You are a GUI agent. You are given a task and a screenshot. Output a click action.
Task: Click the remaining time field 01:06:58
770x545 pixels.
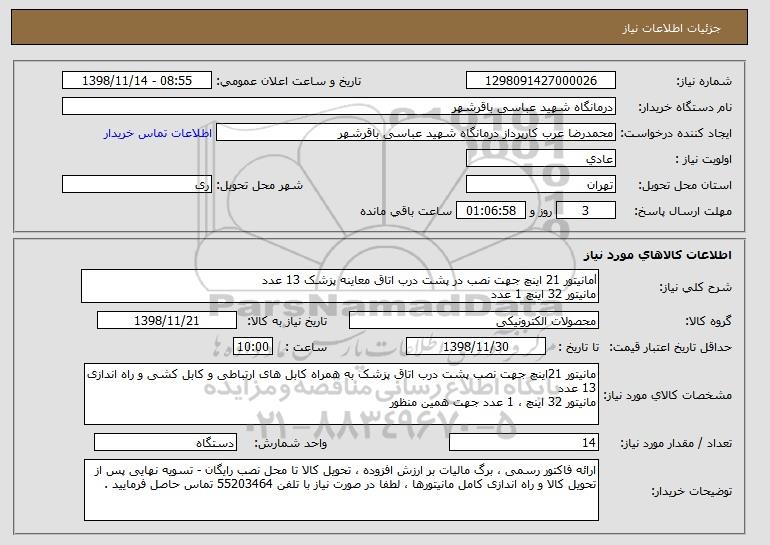pyautogui.click(x=491, y=211)
